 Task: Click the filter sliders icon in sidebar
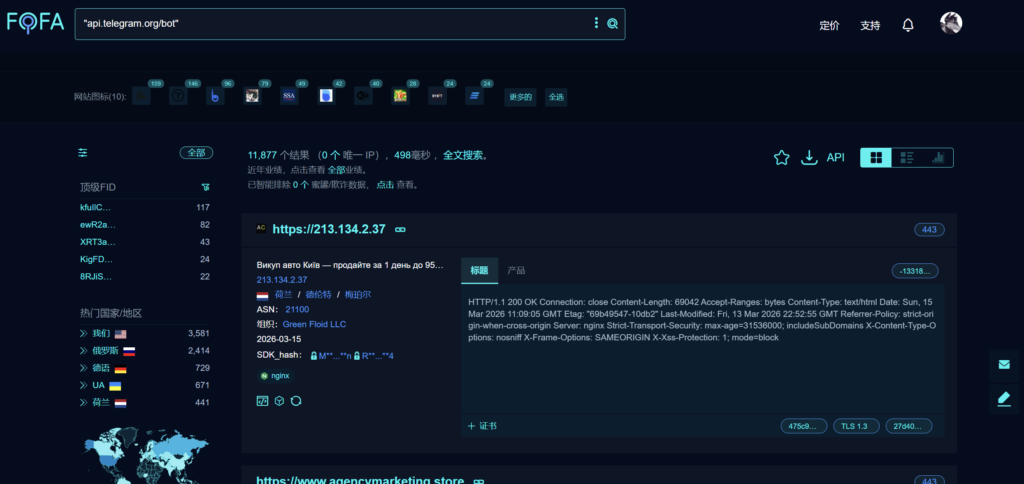coord(83,153)
